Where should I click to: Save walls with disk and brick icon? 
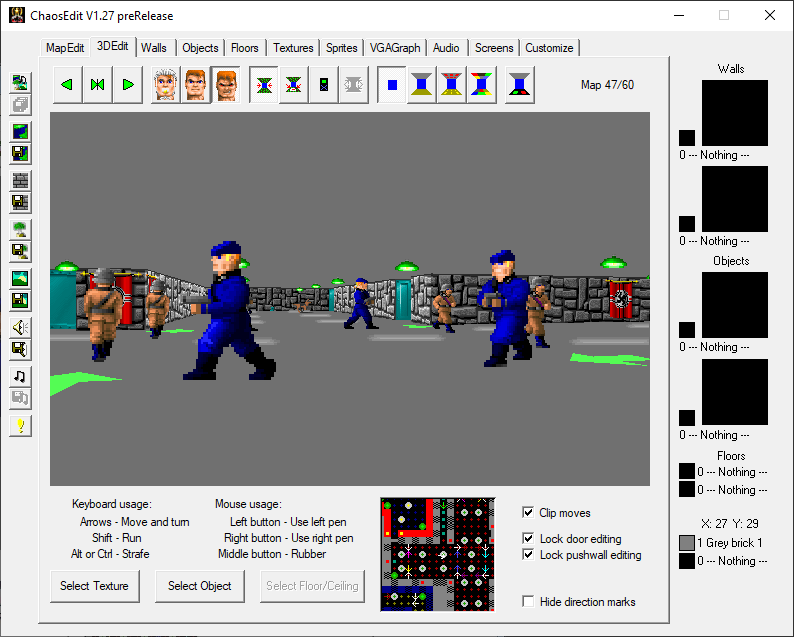[x=20, y=203]
